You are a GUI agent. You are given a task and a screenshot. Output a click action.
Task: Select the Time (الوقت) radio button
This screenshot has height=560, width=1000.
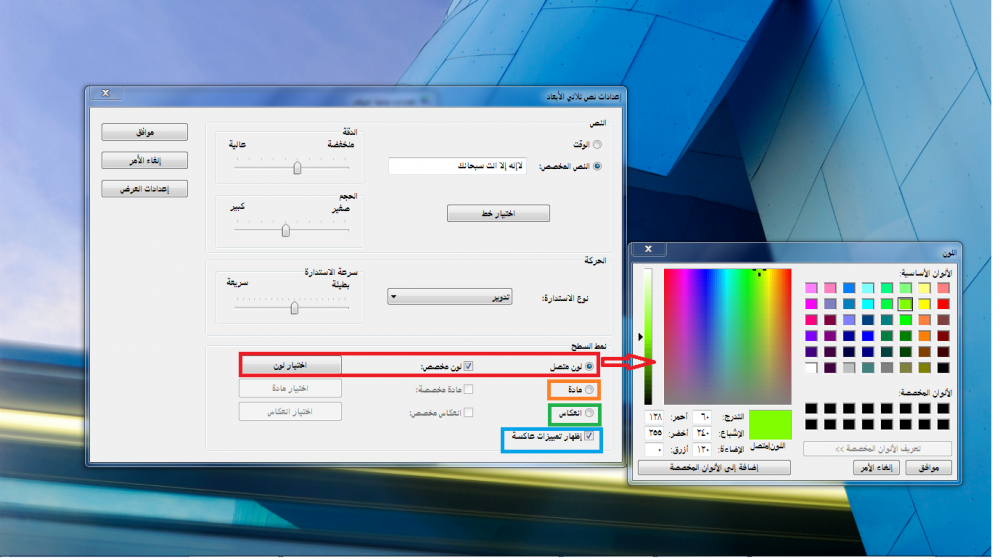tap(597, 146)
